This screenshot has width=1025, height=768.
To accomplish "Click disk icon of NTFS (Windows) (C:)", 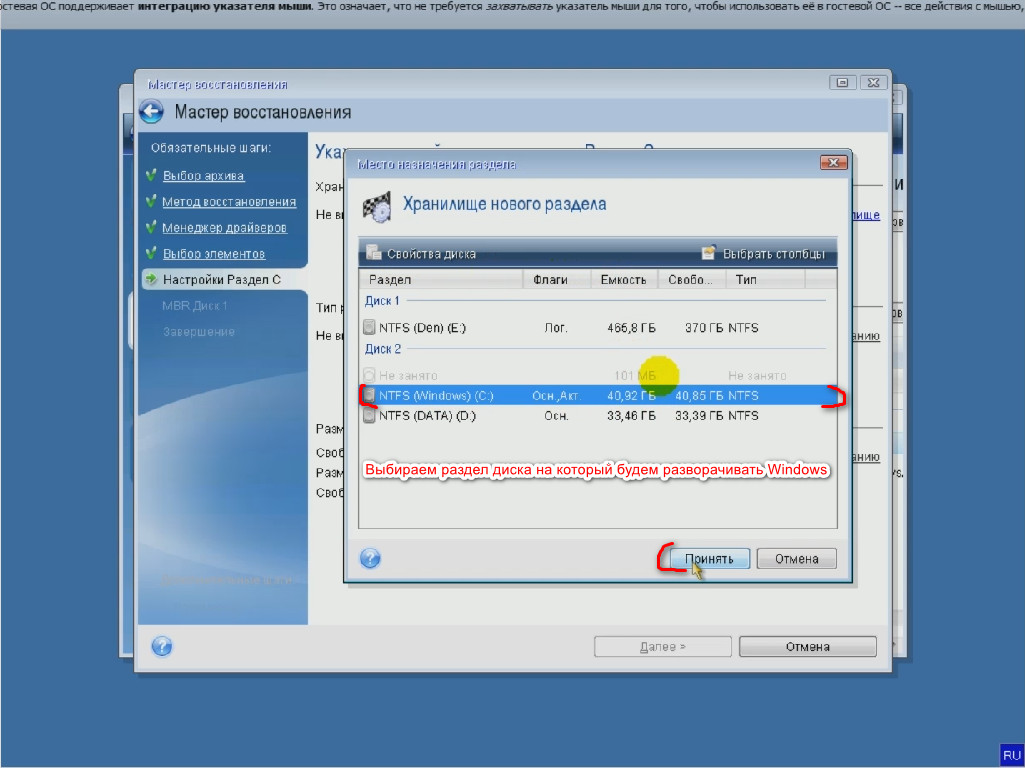I will [x=370, y=396].
